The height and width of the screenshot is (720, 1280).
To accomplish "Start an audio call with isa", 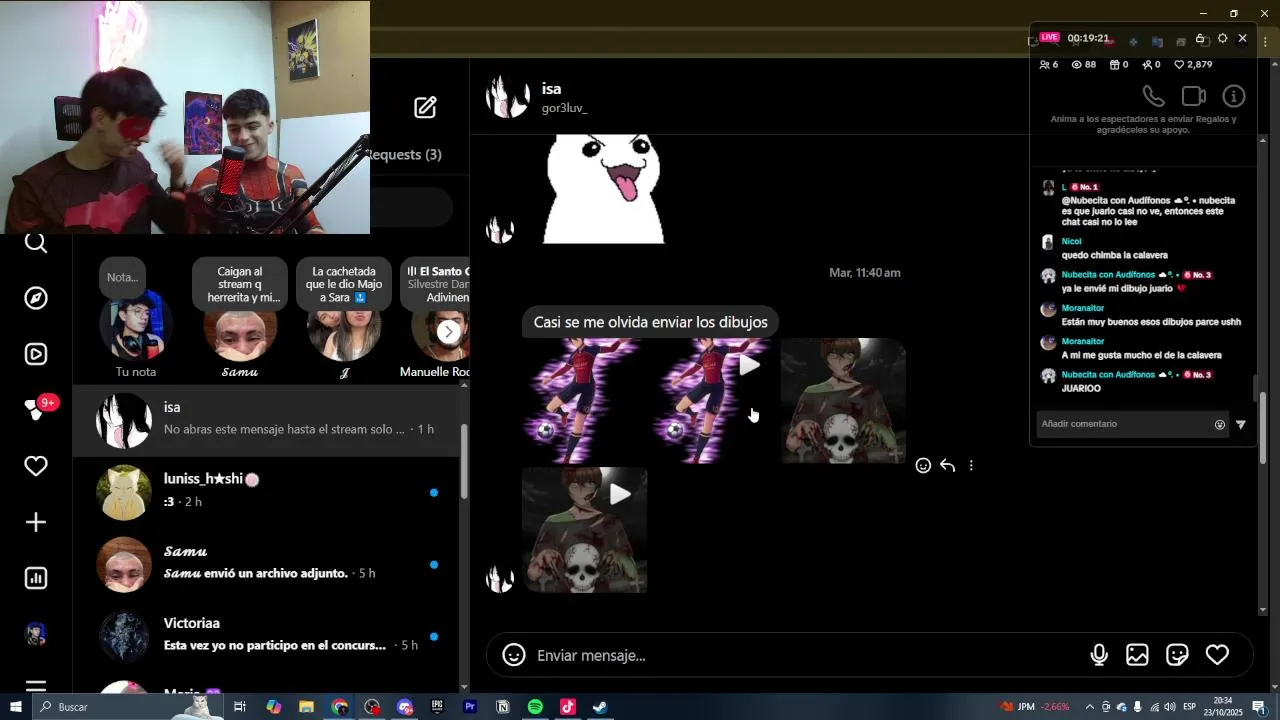I will click(1154, 96).
